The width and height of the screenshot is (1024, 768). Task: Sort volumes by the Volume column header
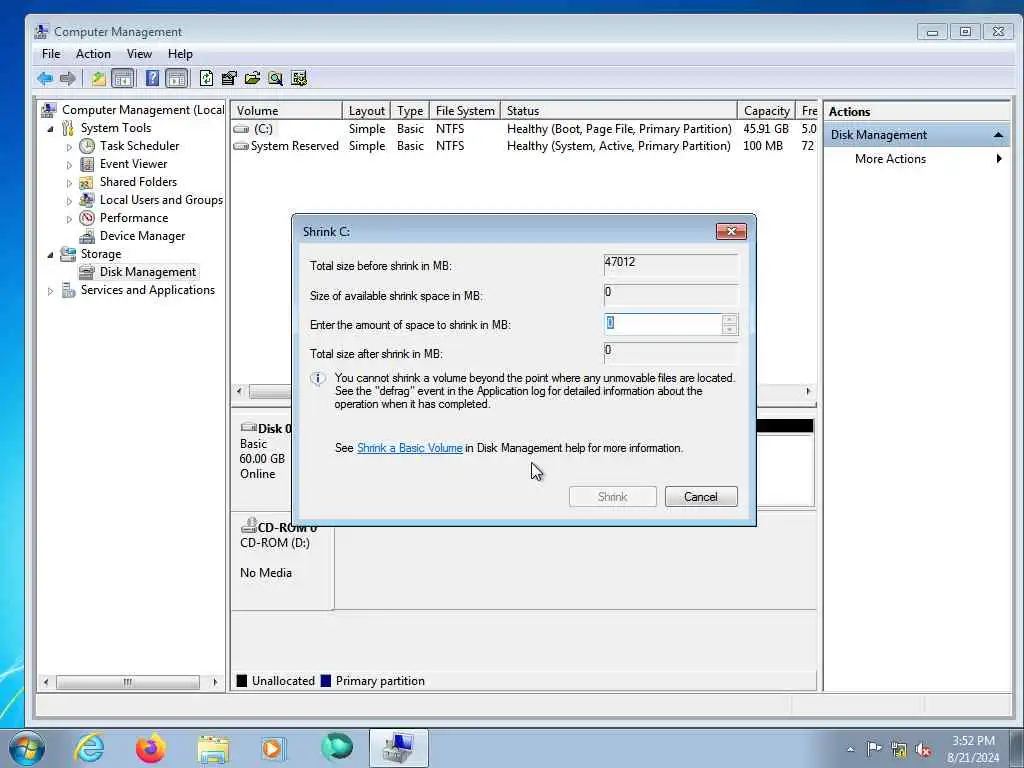(287, 111)
